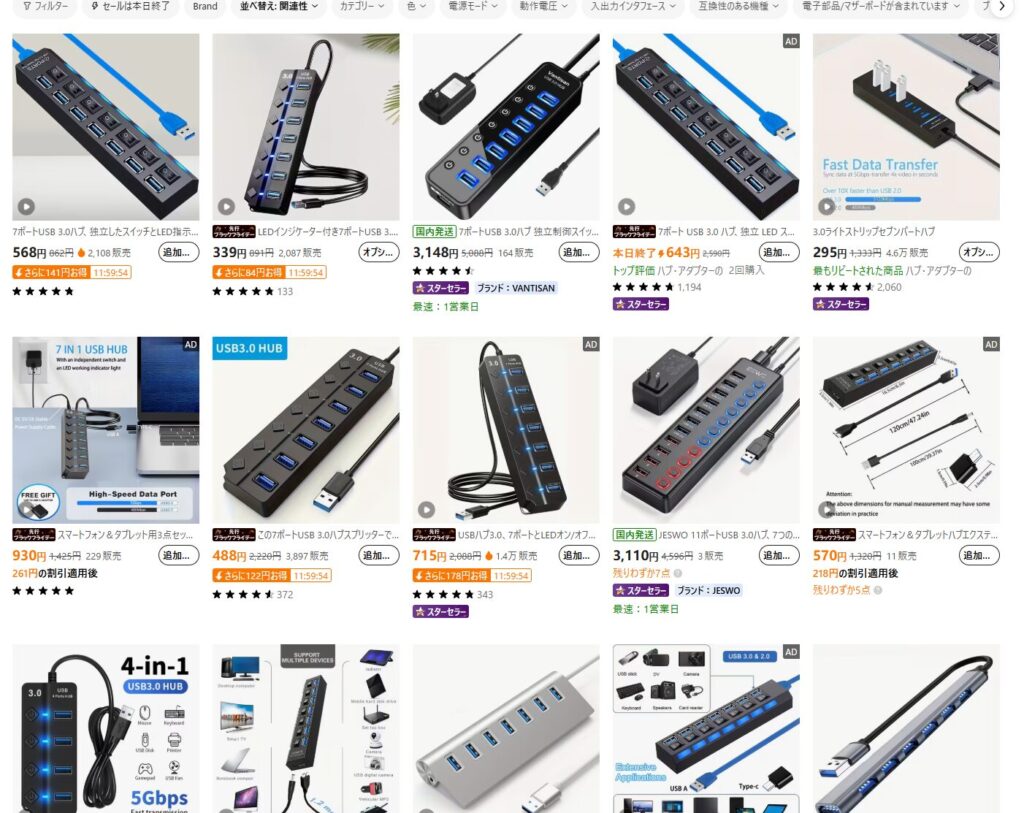Toggle the Brand filter chip

pyautogui.click(x=205, y=7)
